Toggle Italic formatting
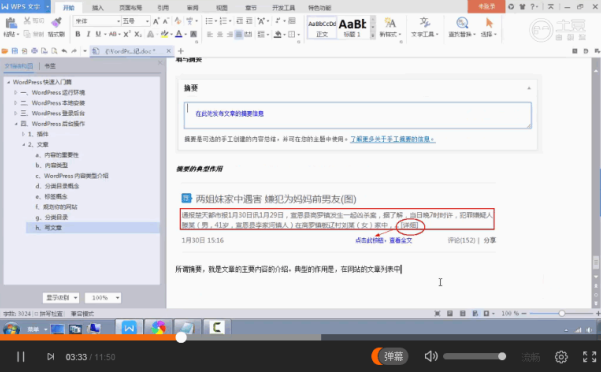 pos(88,34)
